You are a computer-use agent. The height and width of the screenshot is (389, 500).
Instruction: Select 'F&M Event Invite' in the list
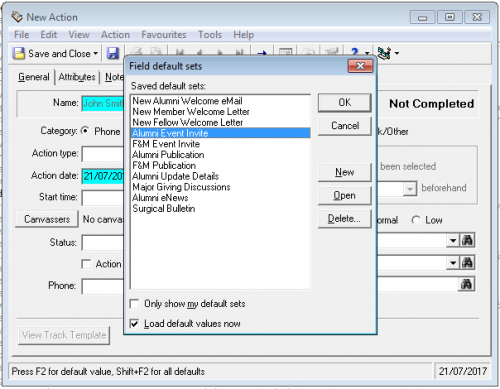point(220,144)
